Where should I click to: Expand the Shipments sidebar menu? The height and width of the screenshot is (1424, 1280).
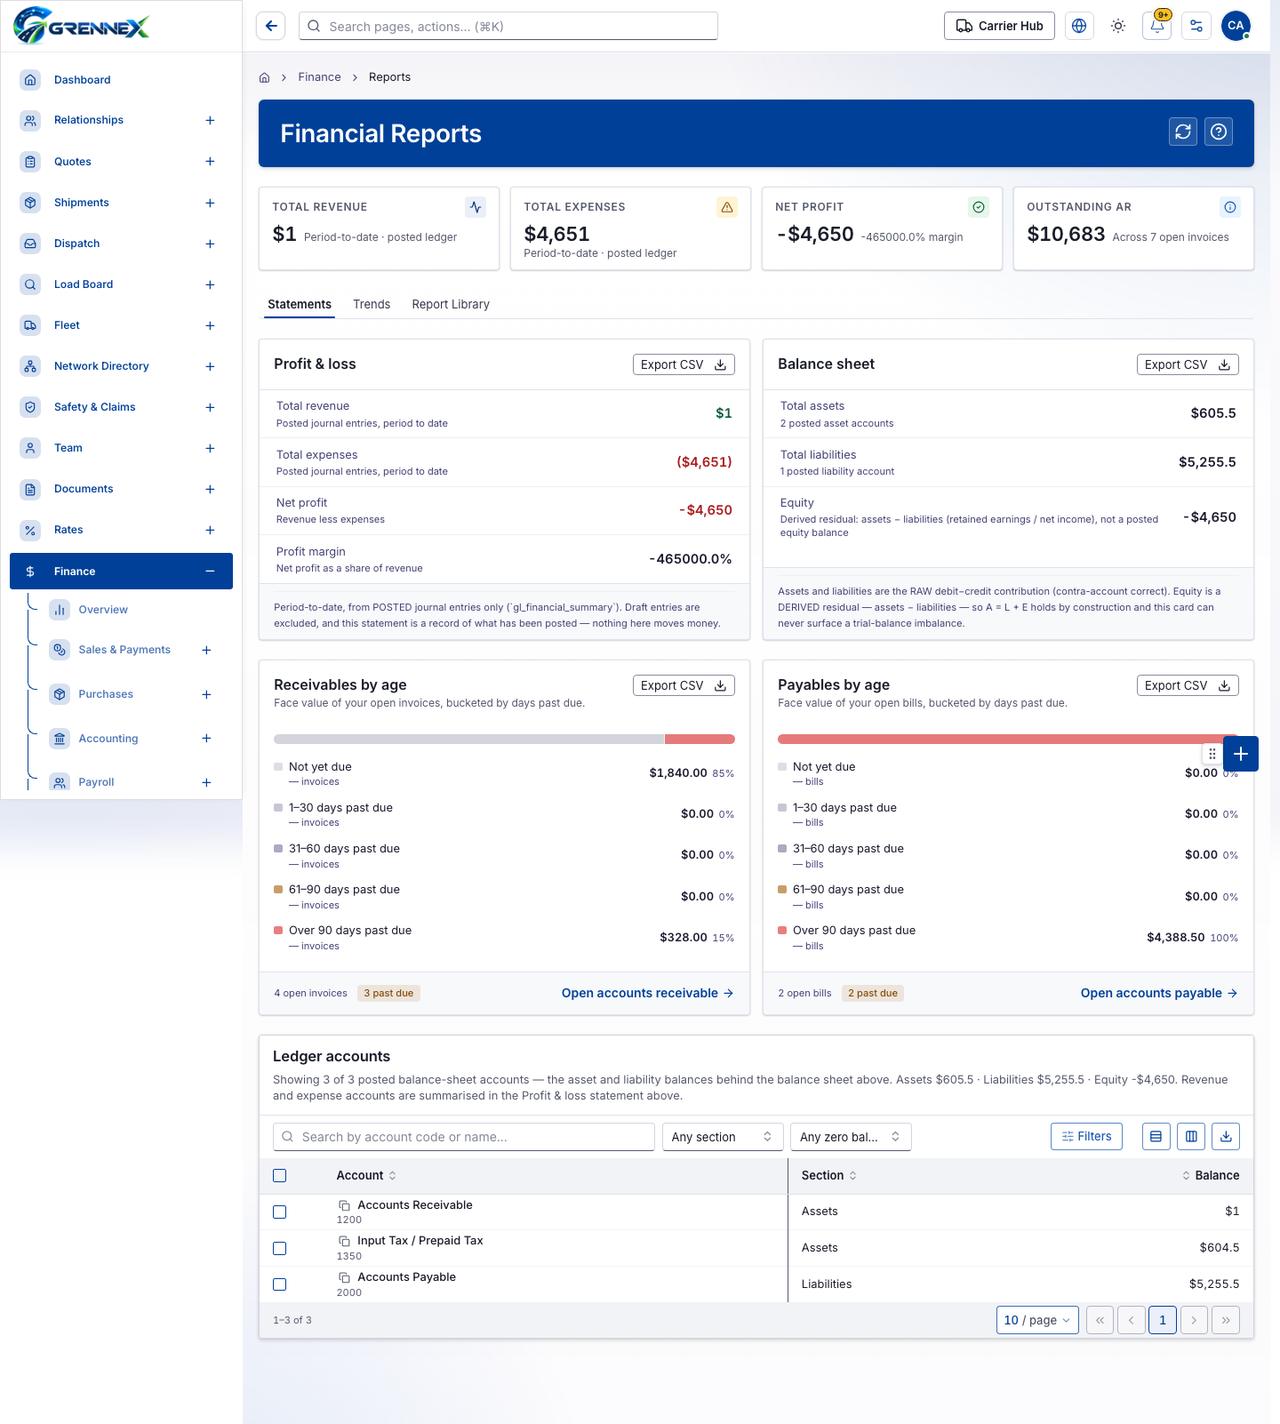pyautogui.click(x=210, y=203)
